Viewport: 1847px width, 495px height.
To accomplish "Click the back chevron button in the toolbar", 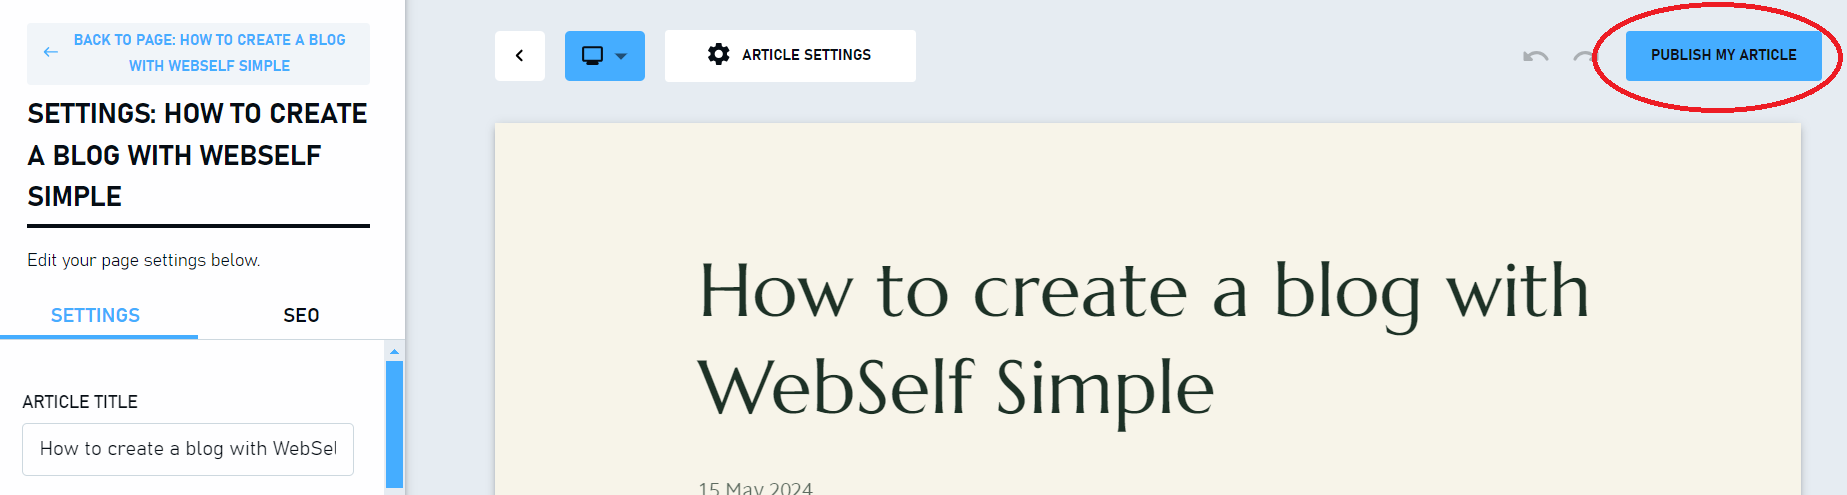I will point(519,55).
